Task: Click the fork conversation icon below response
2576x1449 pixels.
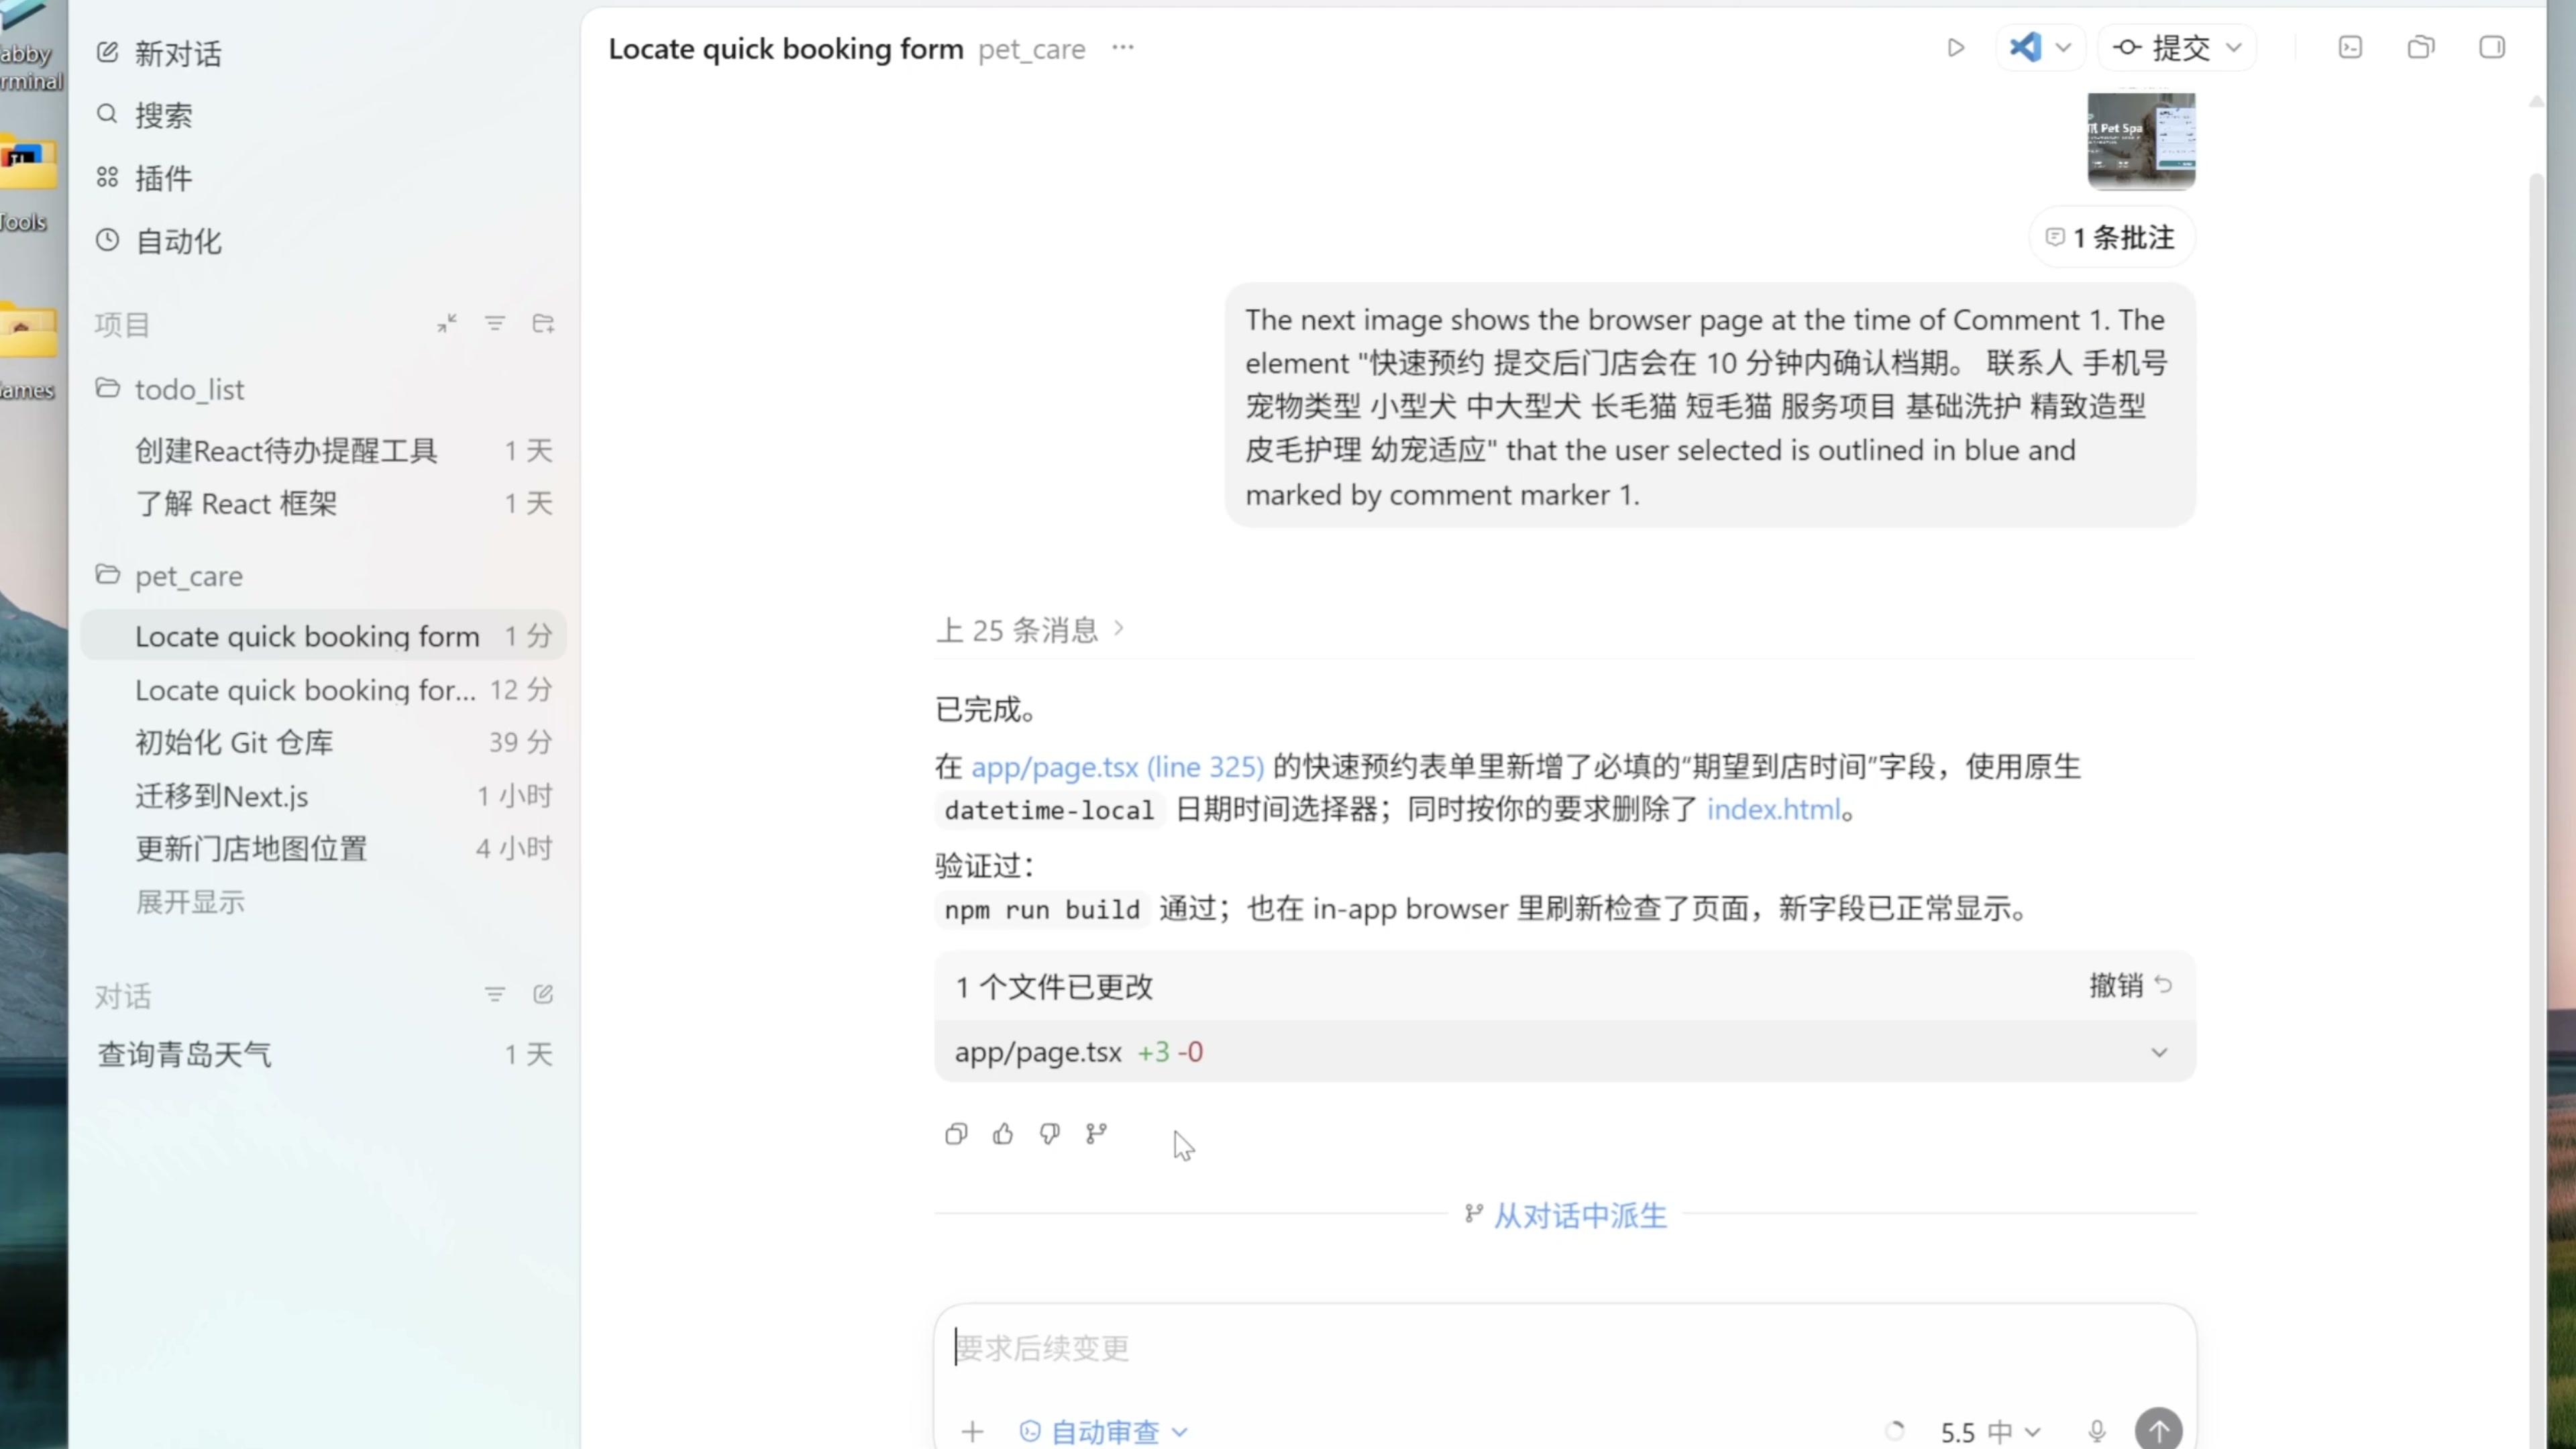Action: tap(1096, 1134)
